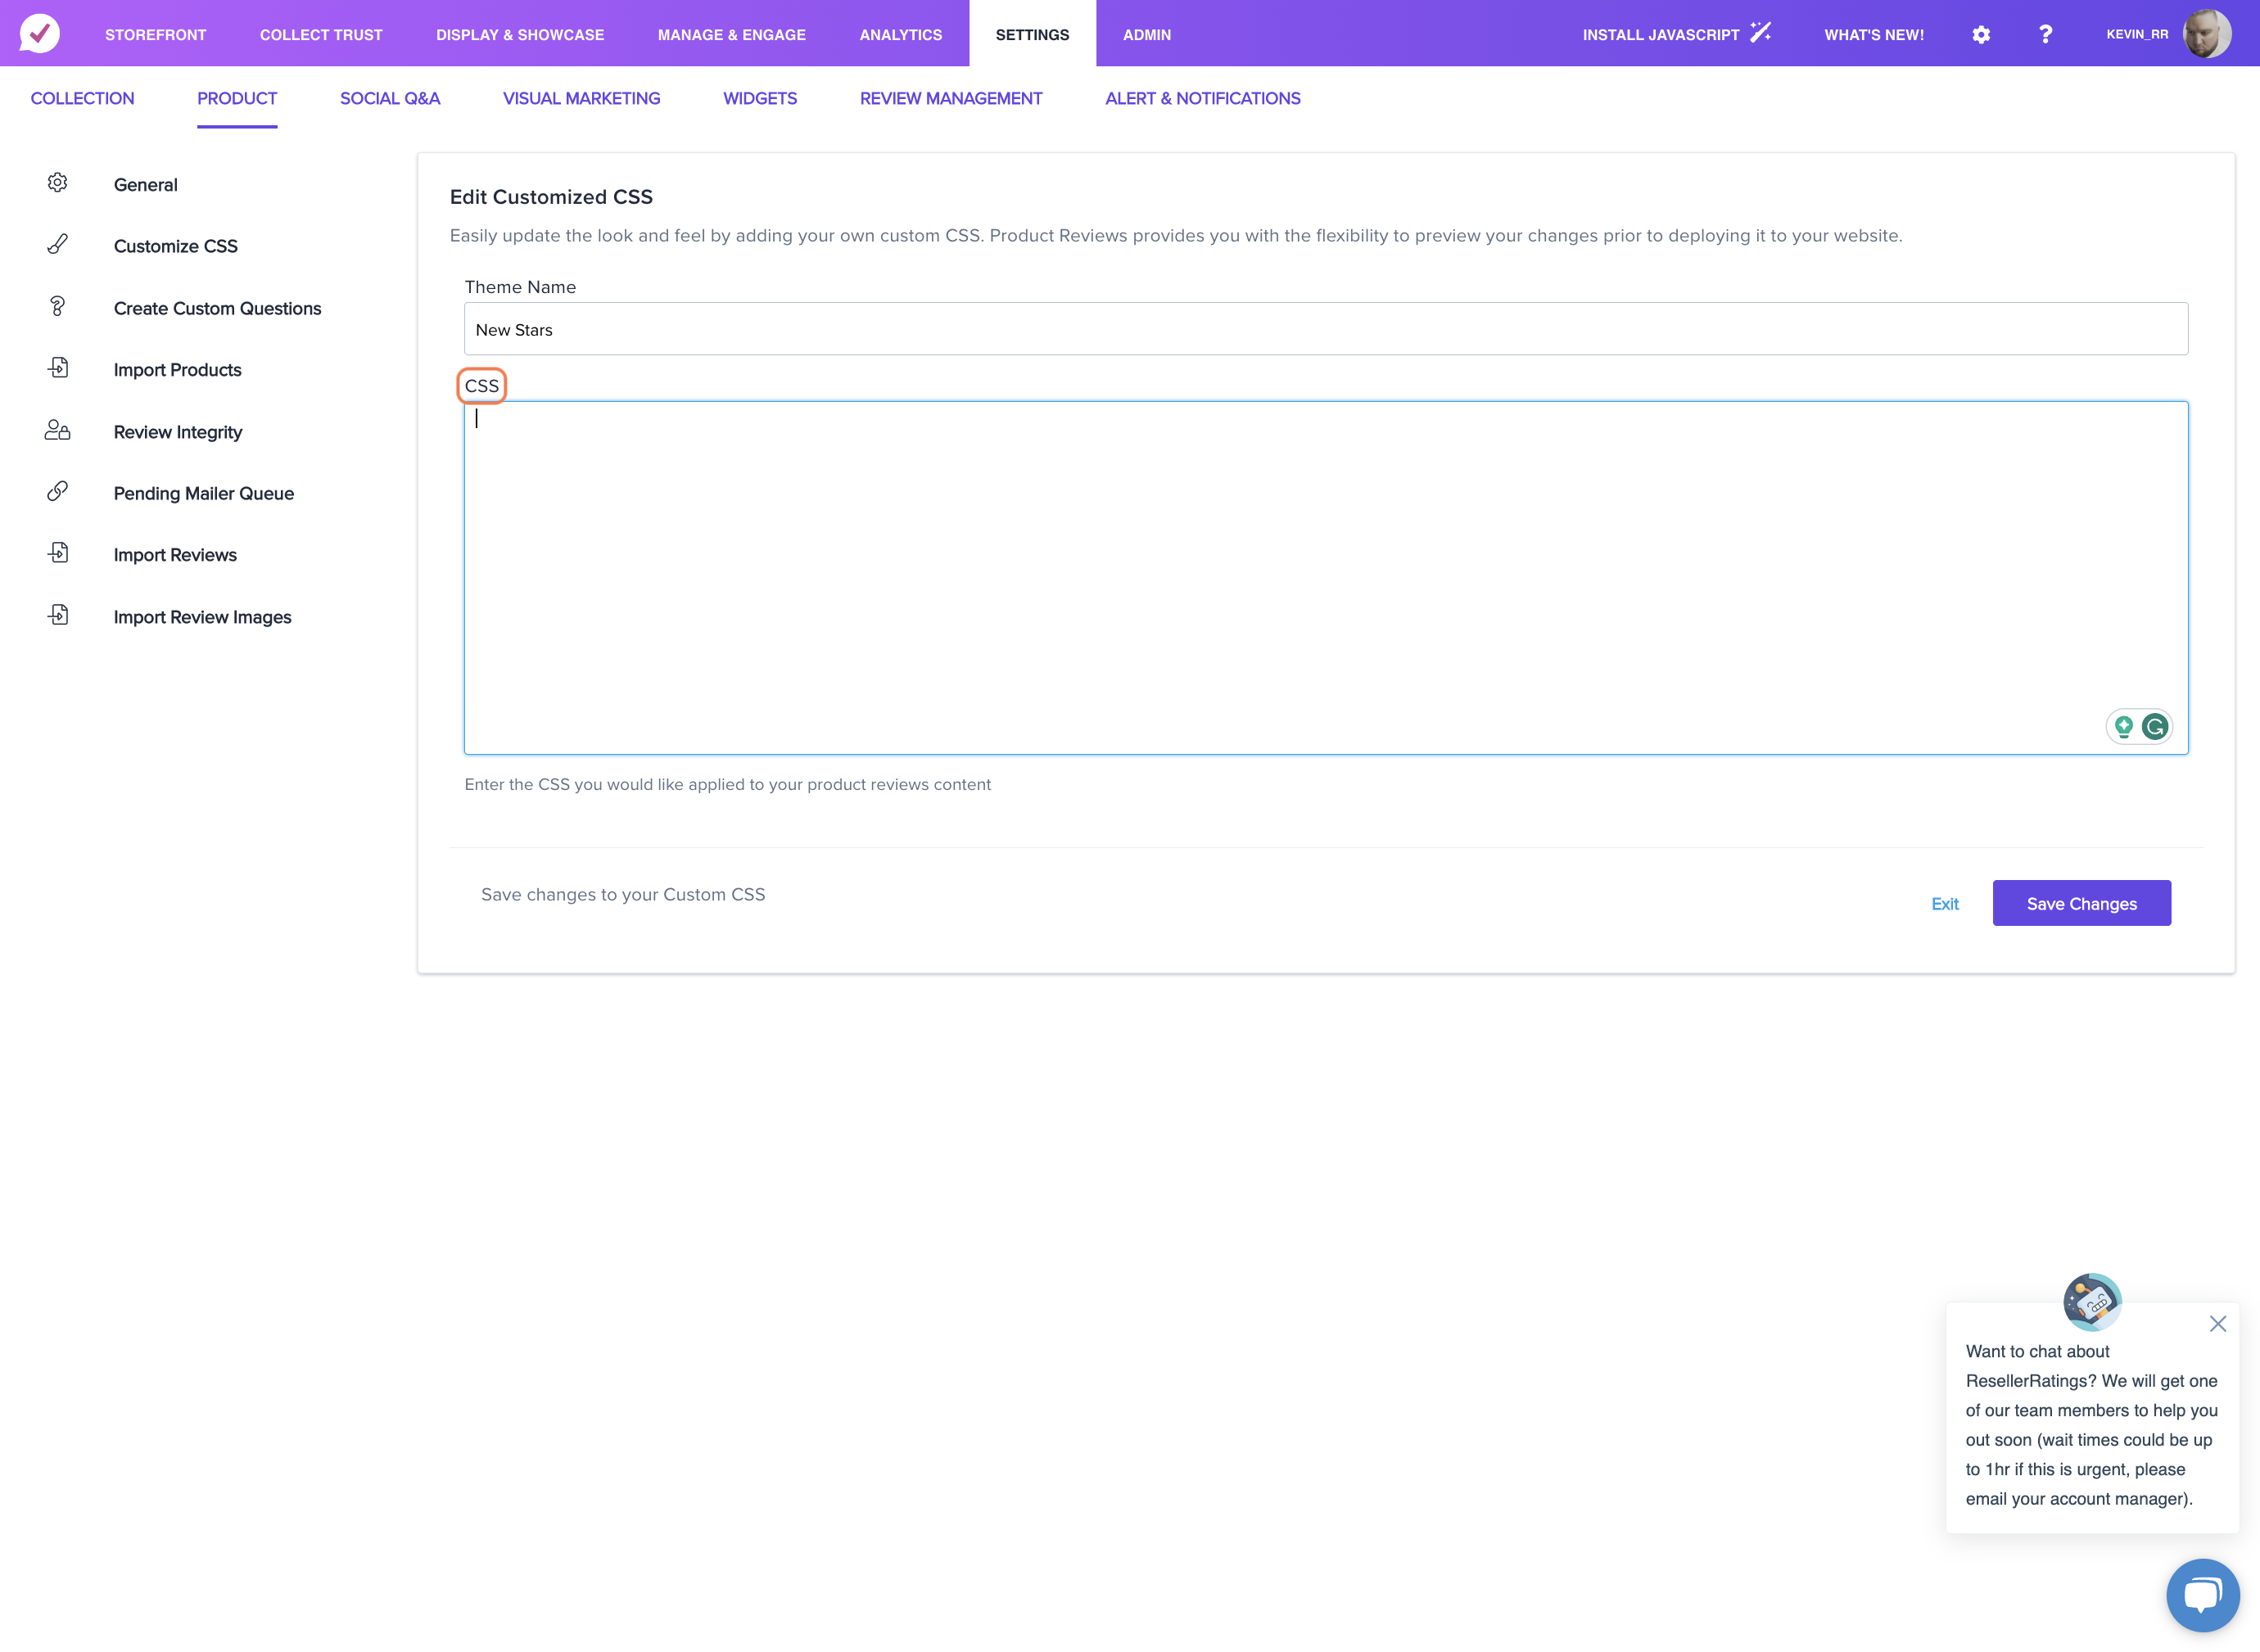
Task: Click the Customize CSS brush icon
Action: coord(58,245)
